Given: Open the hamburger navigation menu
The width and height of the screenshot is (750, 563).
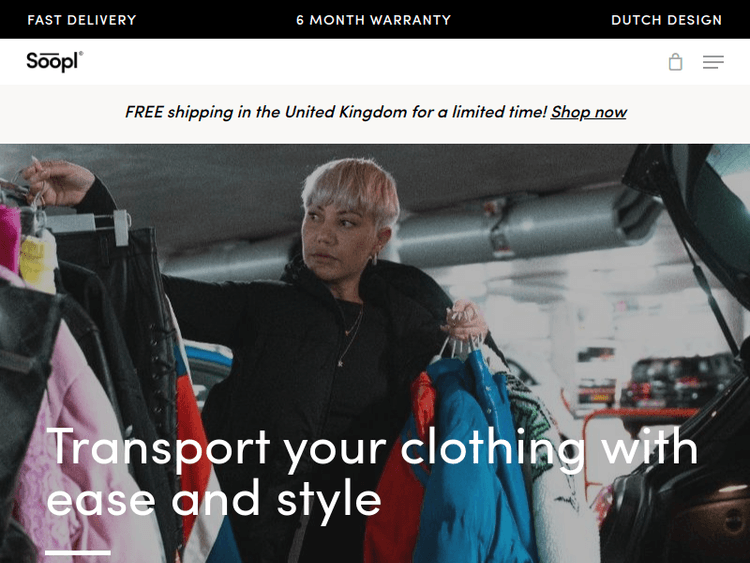Looking at the screenshot, I should (713, 62).
